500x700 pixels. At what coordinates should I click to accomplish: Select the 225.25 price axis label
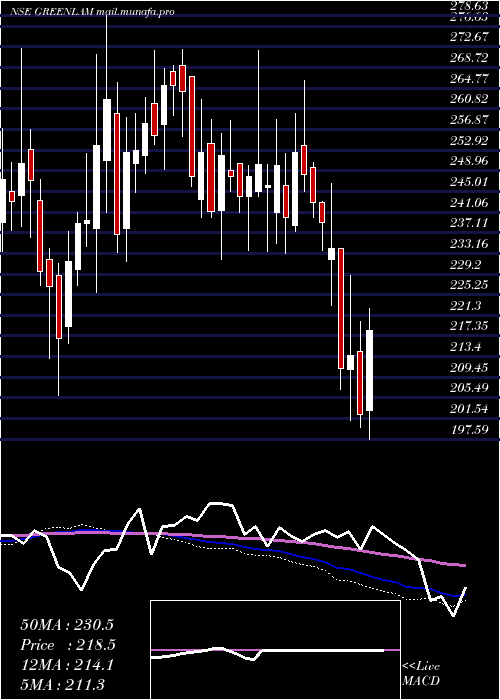click(470, 285)
